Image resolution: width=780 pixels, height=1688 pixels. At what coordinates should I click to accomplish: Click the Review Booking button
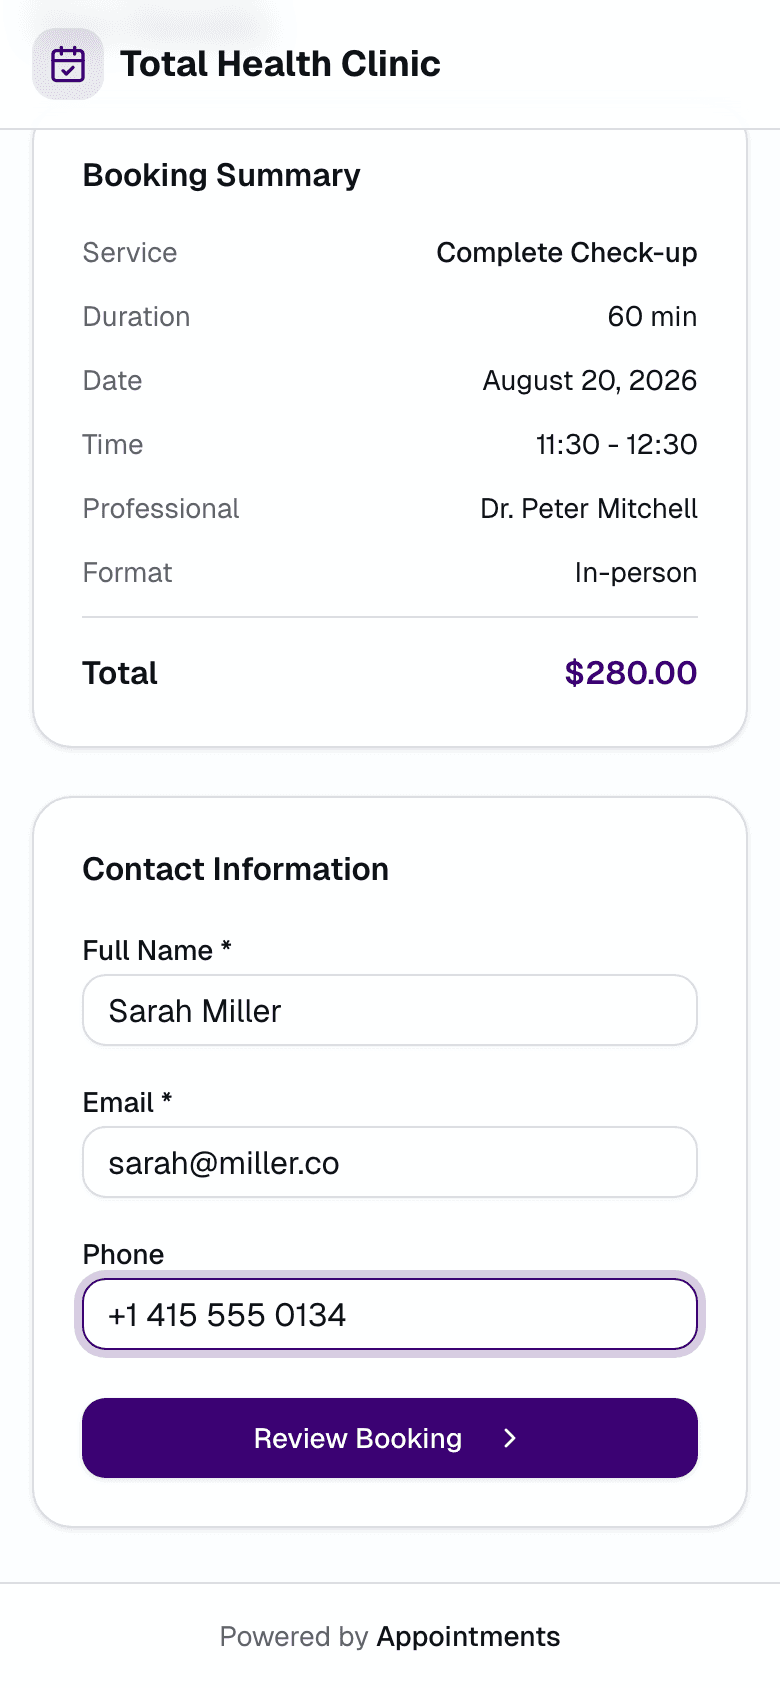[x=390, y=1438]
